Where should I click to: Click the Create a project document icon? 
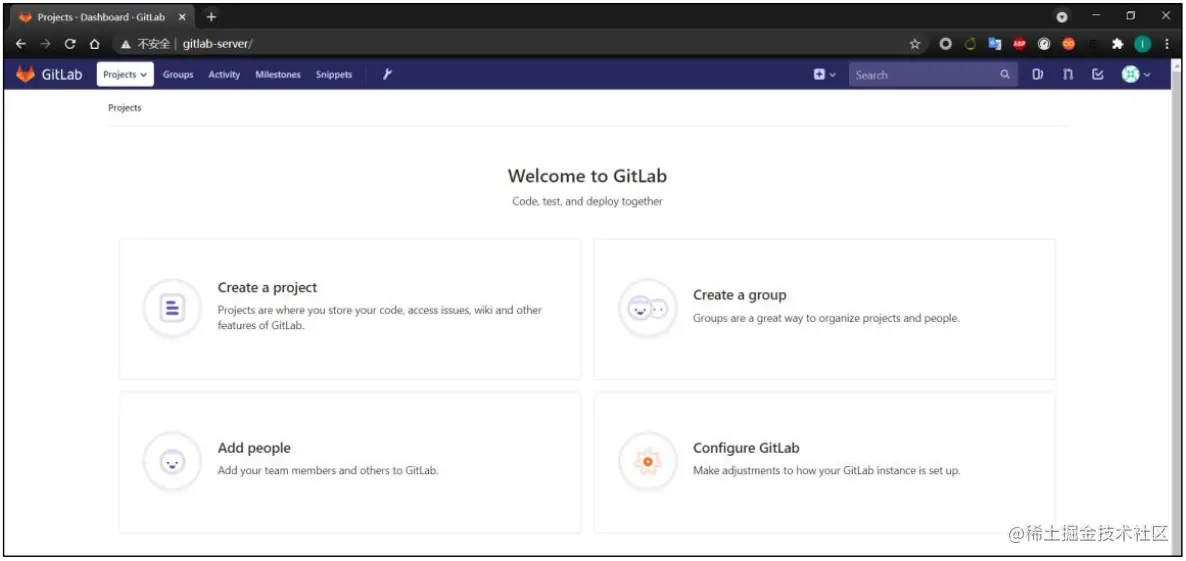[172, 308]
